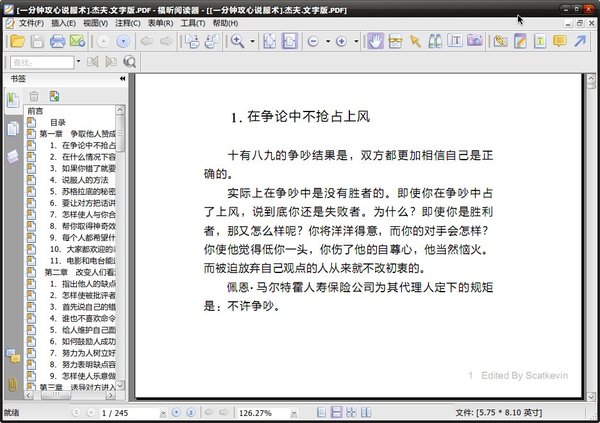Open the magnifier zoom tool dropdown arrow

(253, 41)
